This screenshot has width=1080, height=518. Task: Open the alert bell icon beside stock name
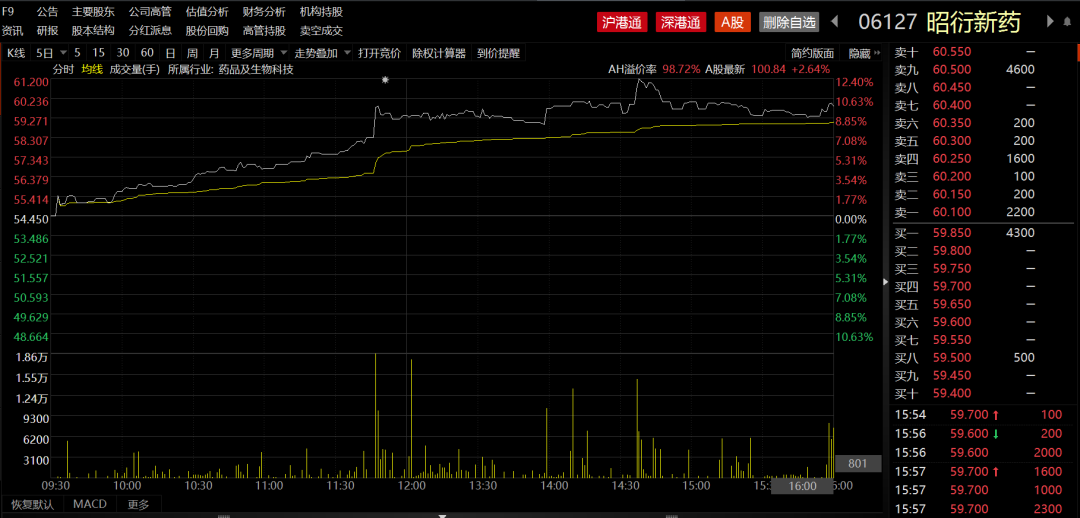1068,21
